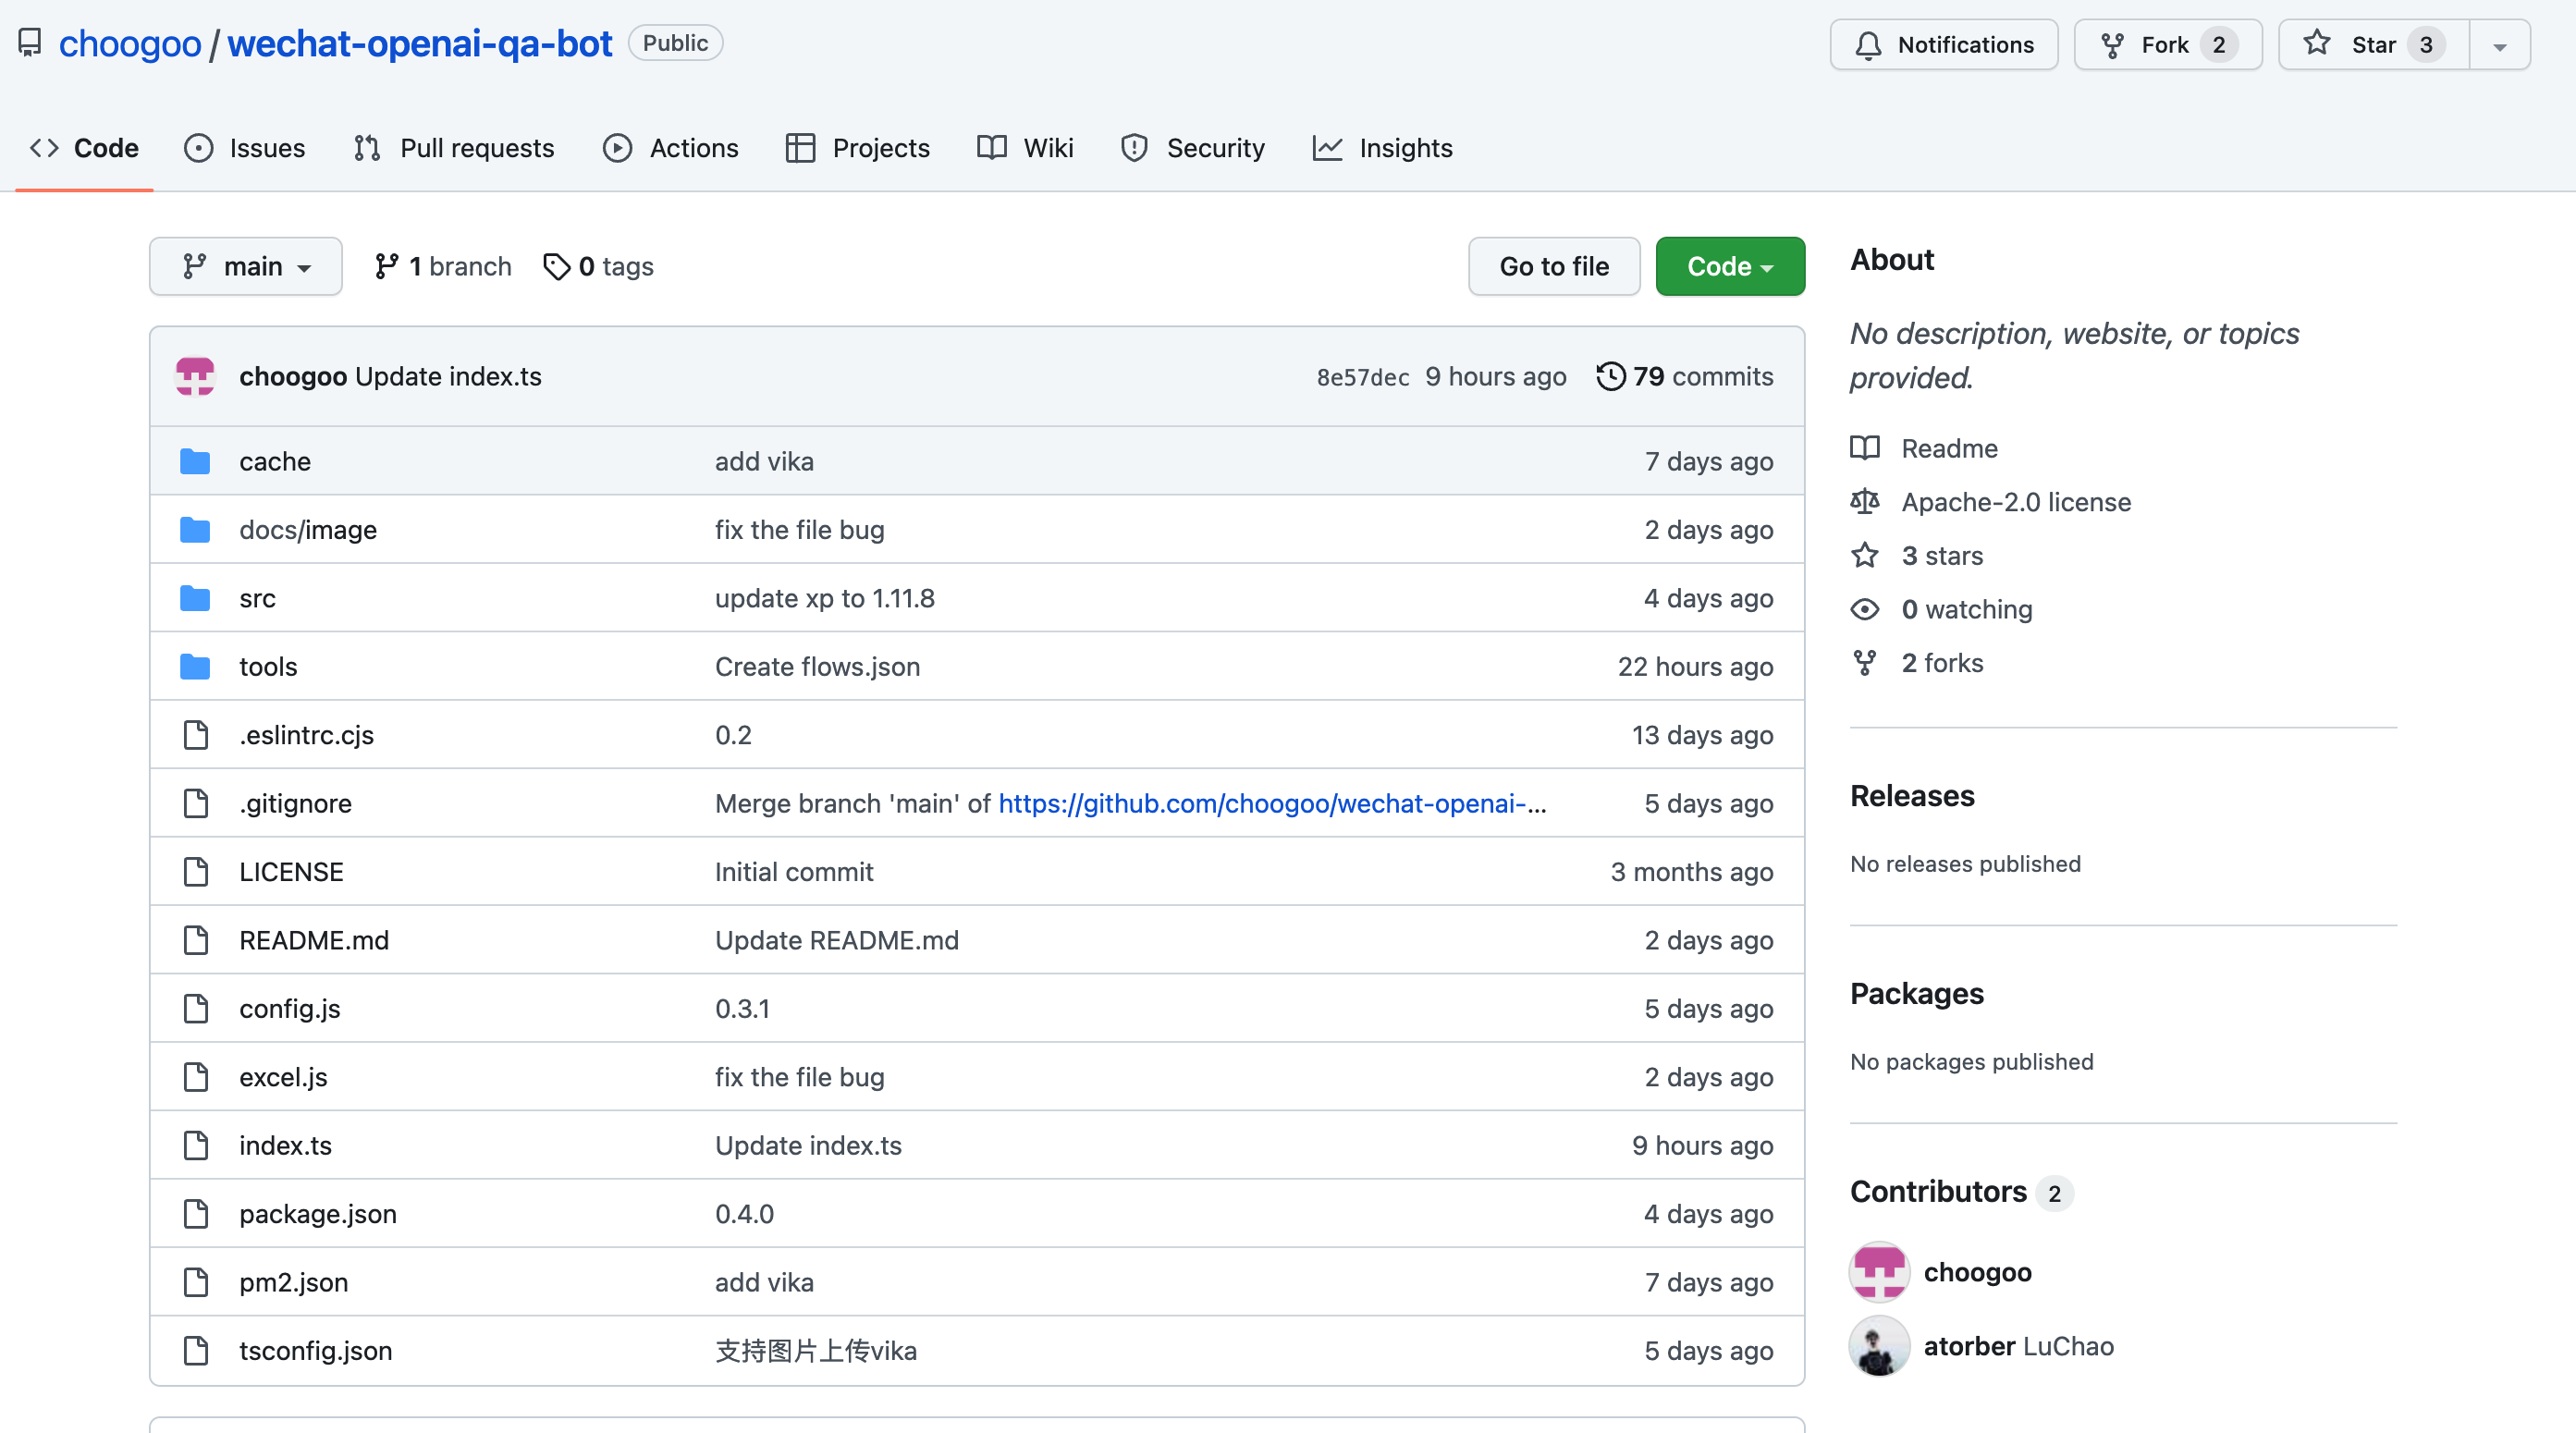Screen dimensions: 2576x1433
Task: Open the Pull requests tab
Action: tap(454, 148)
